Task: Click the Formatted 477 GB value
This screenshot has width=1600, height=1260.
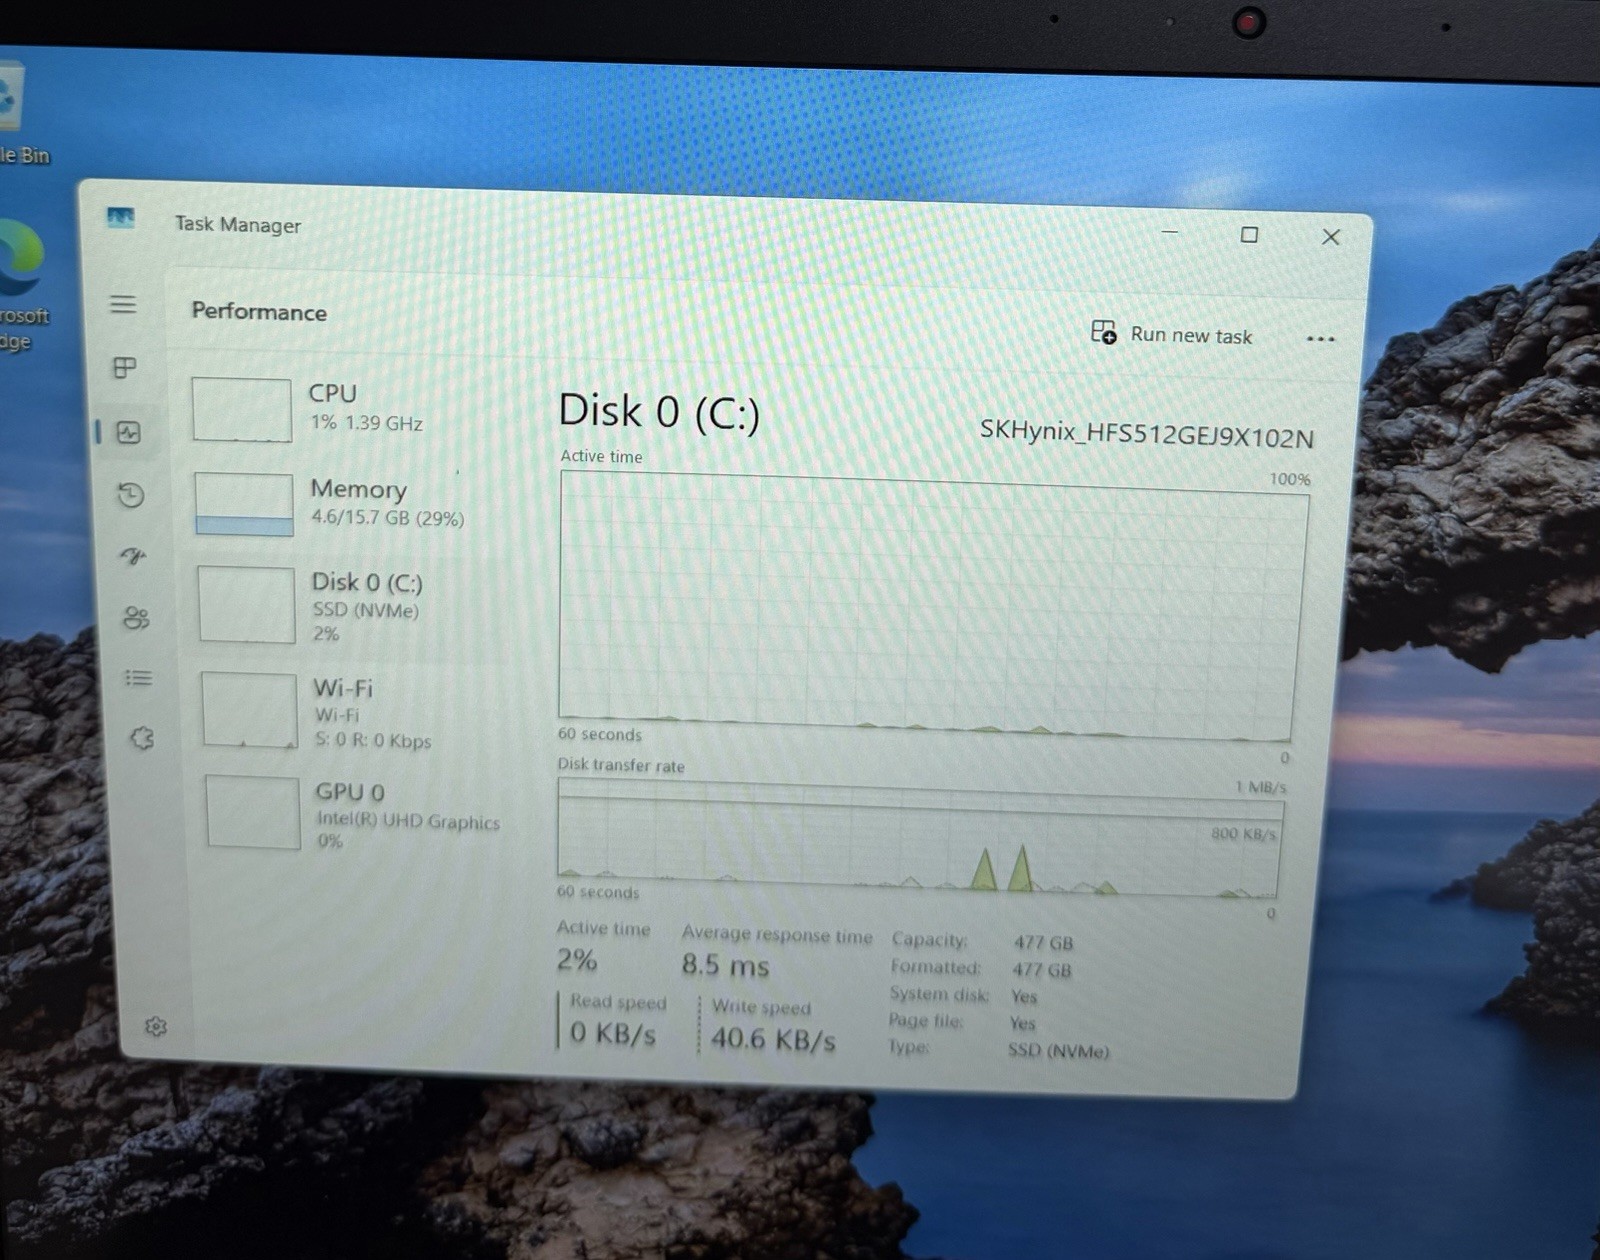Action: (1041, 970)
